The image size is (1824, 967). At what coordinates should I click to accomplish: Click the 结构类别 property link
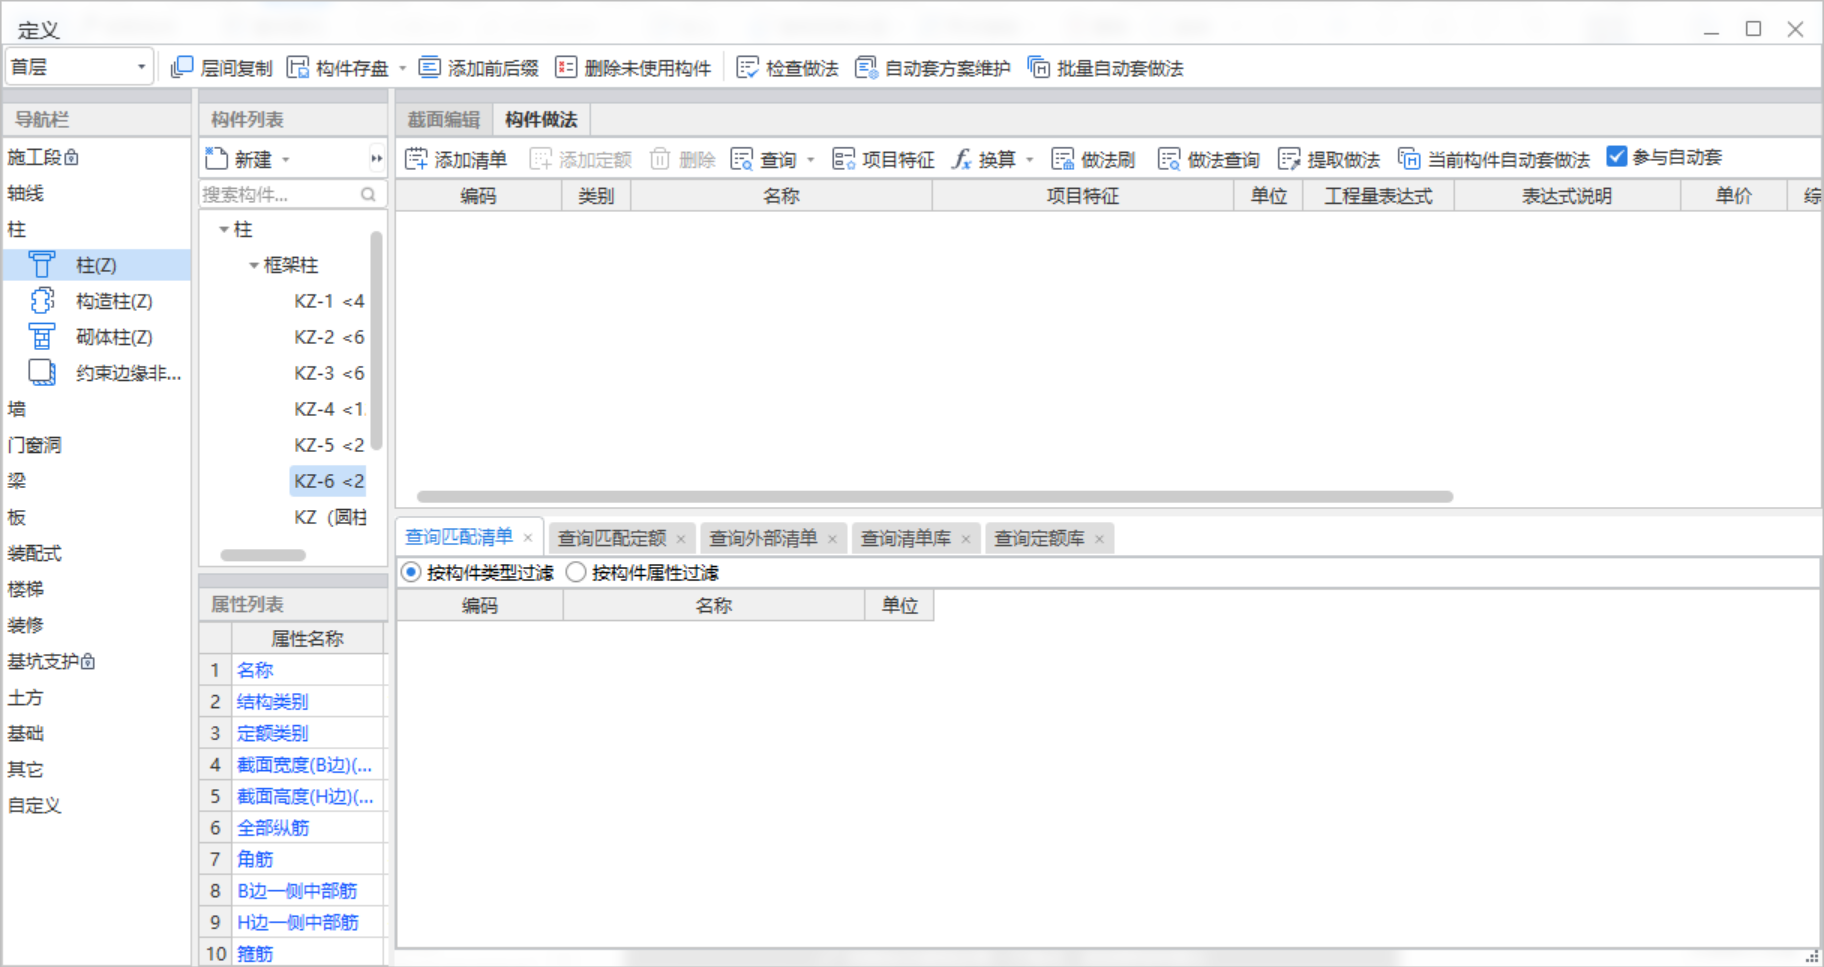coord(272,702)
